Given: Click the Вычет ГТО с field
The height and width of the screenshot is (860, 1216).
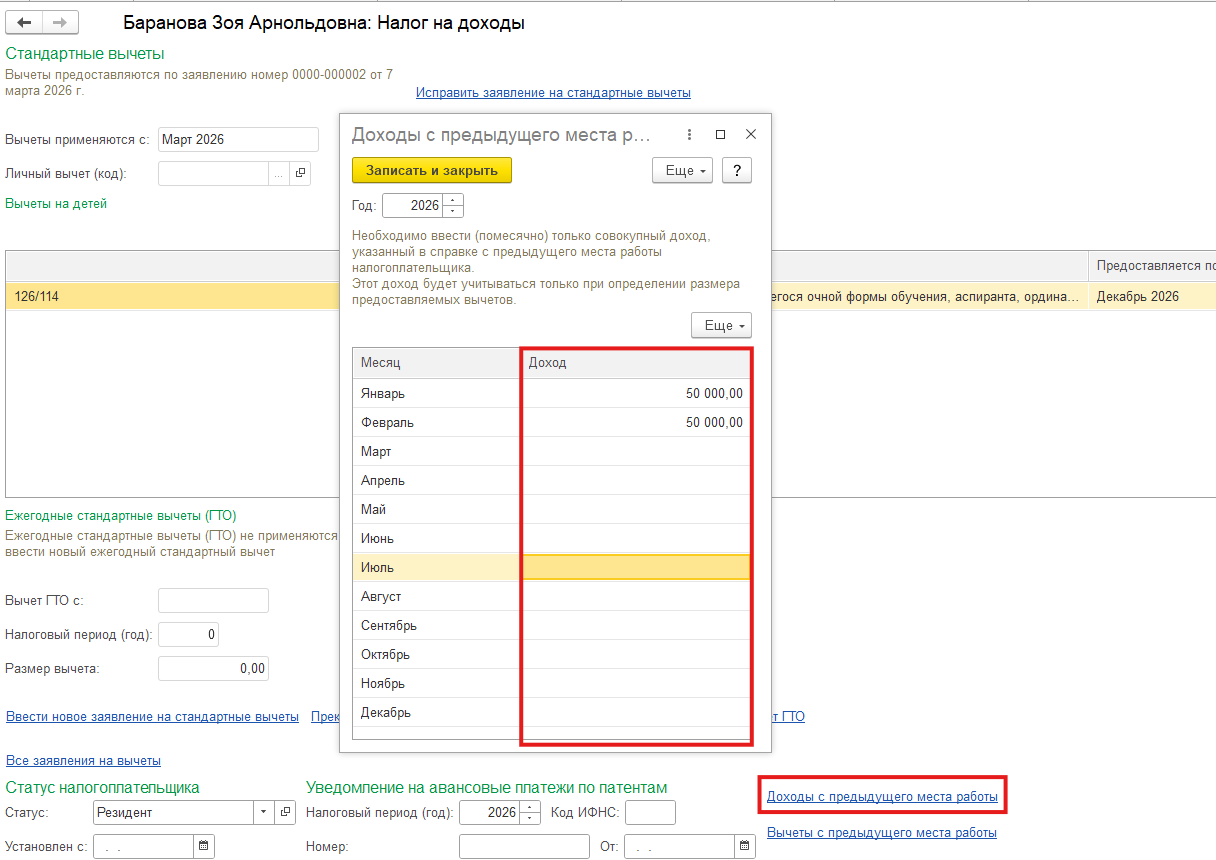Looking at the screenshot, I should 213,600.
